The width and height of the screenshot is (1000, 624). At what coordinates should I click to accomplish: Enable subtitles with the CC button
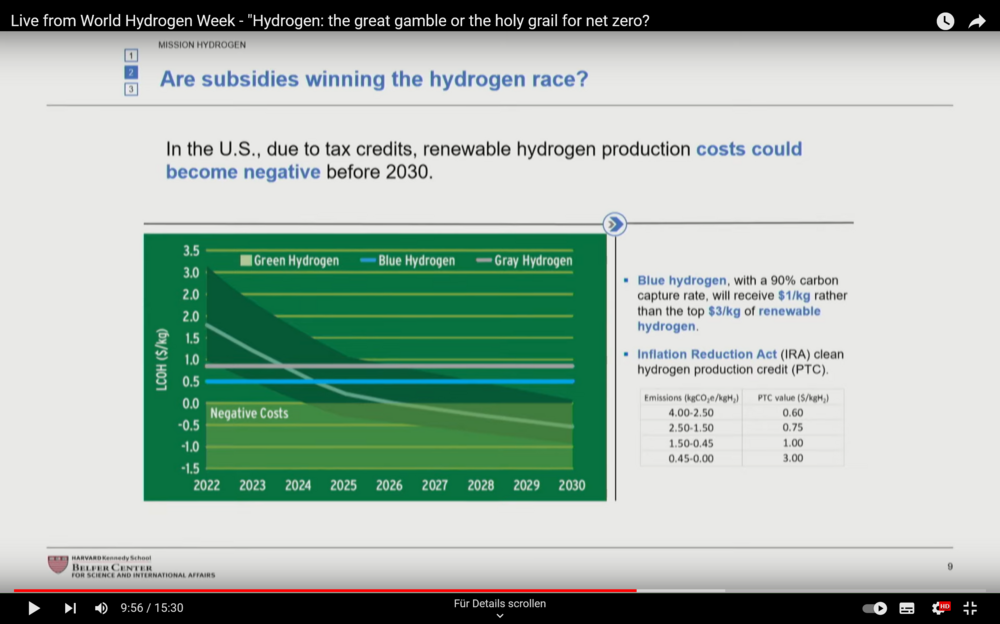point(906,607)
